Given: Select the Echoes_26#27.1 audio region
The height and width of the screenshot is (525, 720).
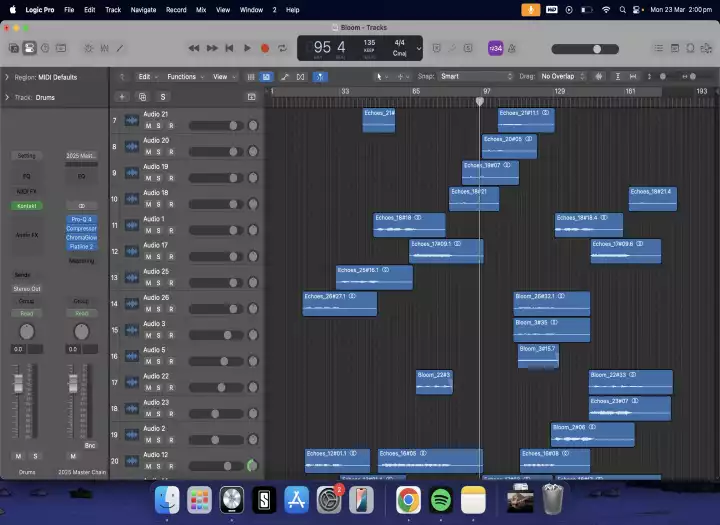Looking at the screenshot, I should [x=340, y=304].
